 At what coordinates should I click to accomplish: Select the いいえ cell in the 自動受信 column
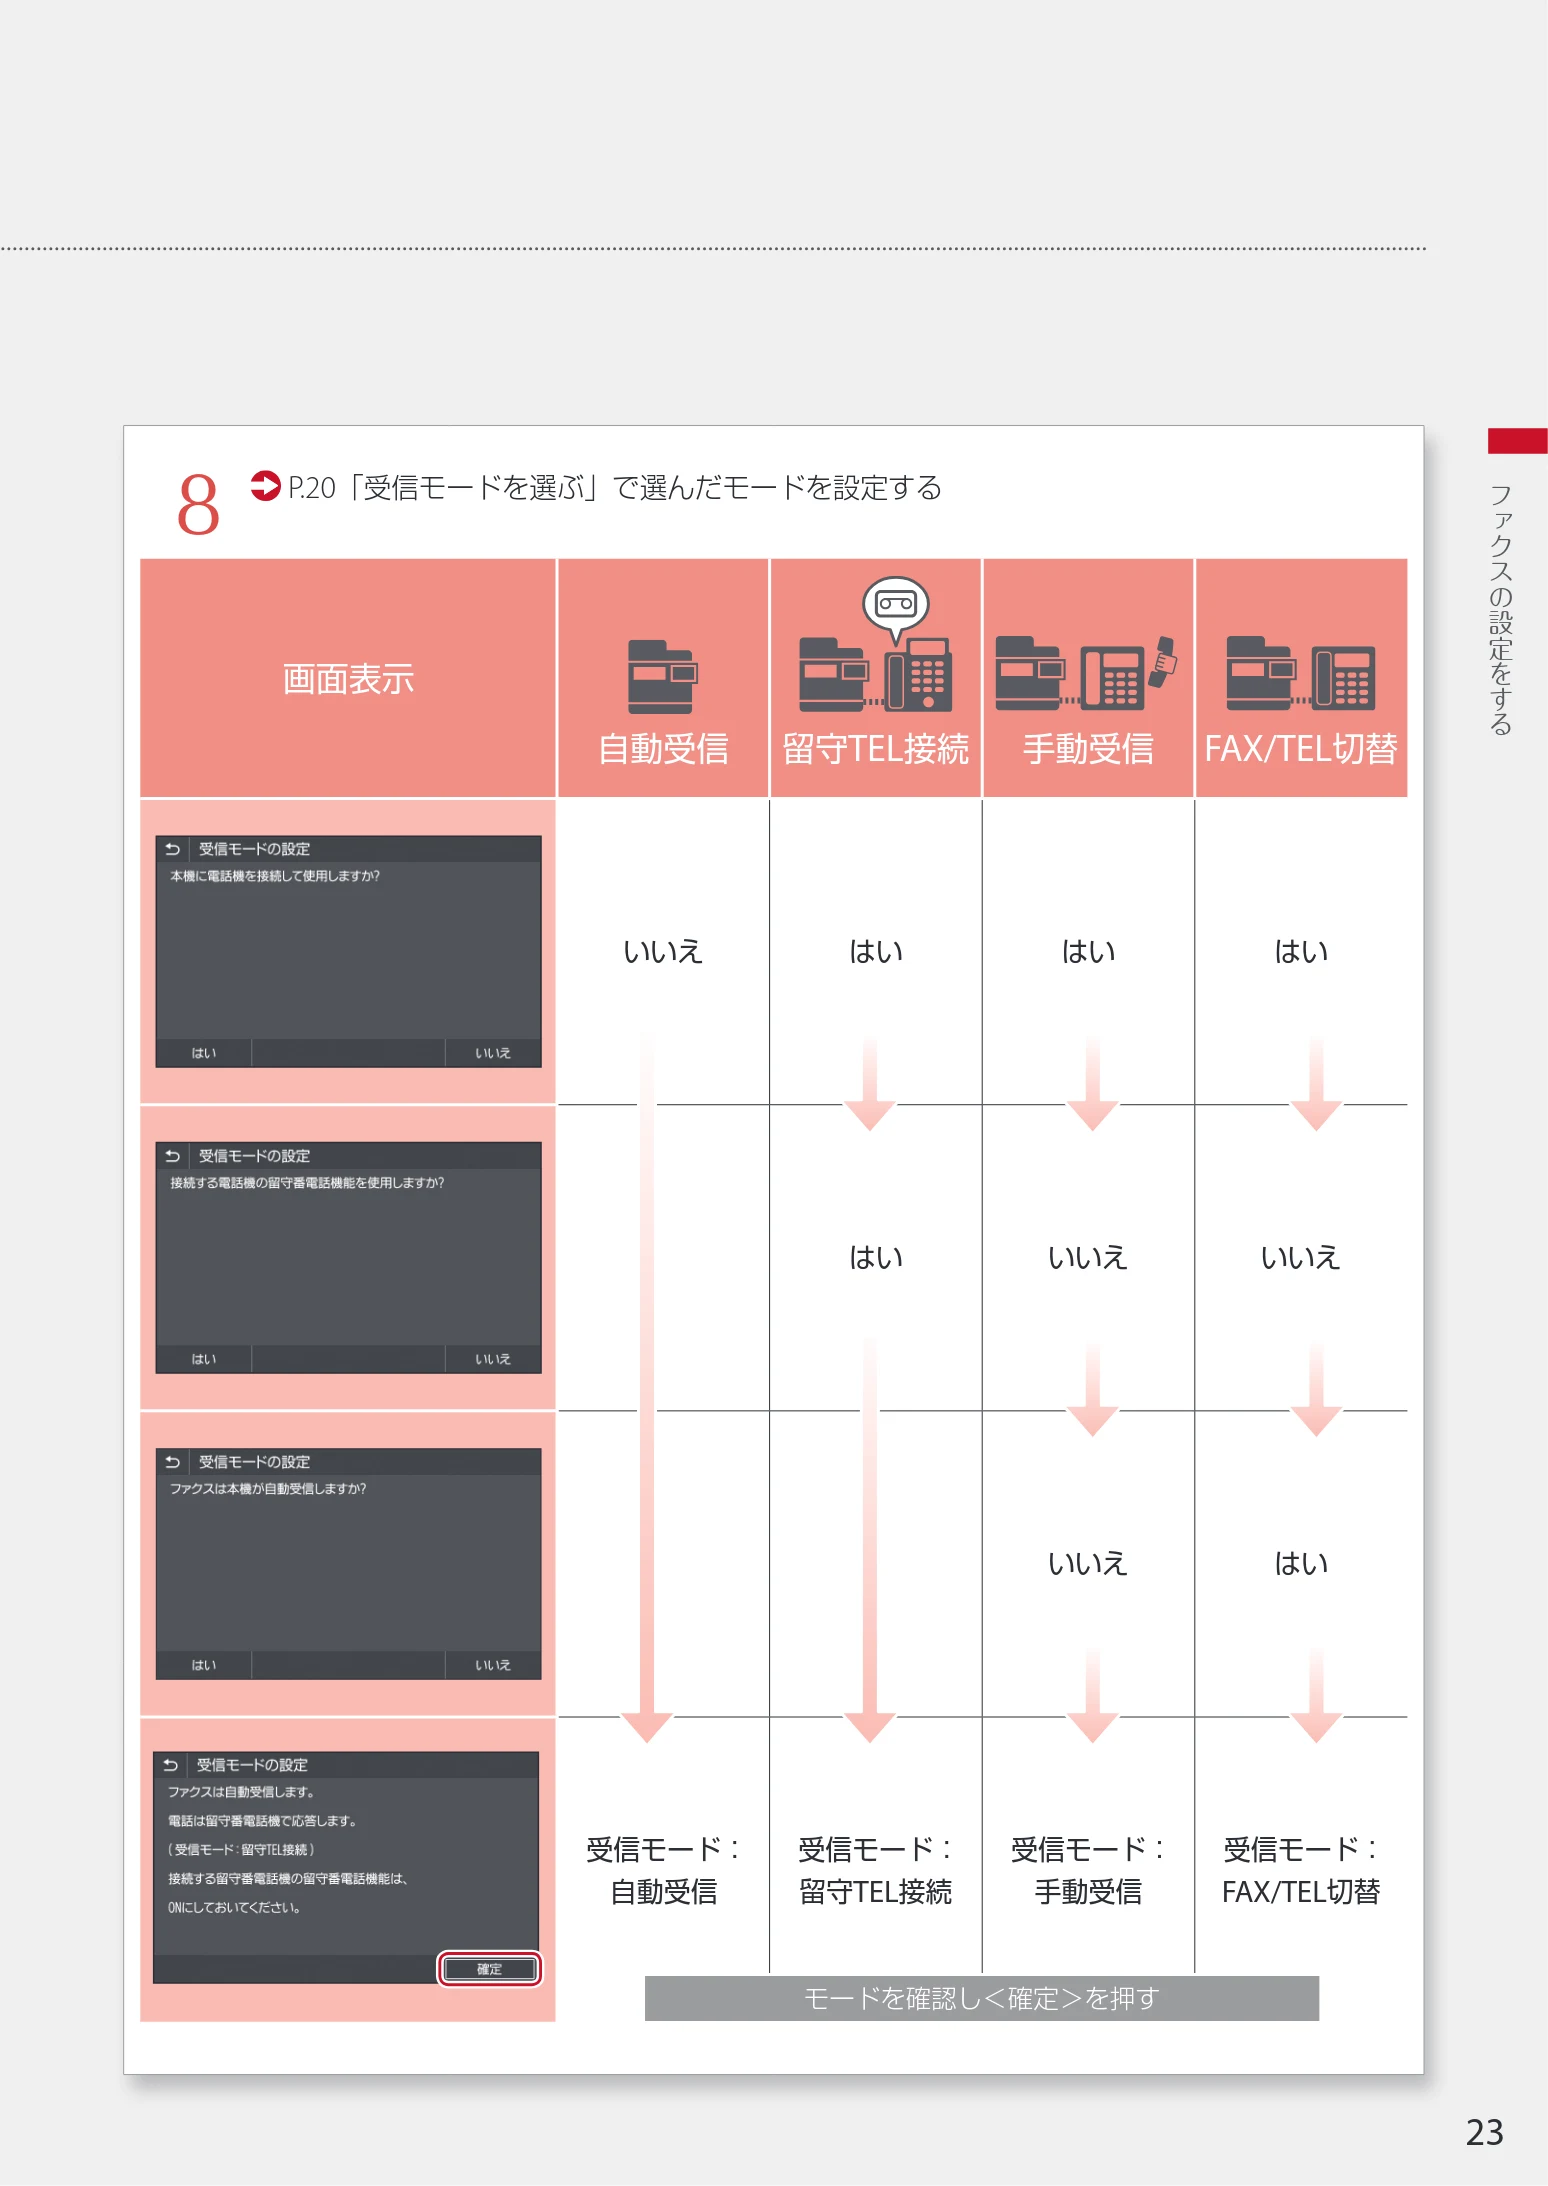pyautogui.click(x=663, y=951)
